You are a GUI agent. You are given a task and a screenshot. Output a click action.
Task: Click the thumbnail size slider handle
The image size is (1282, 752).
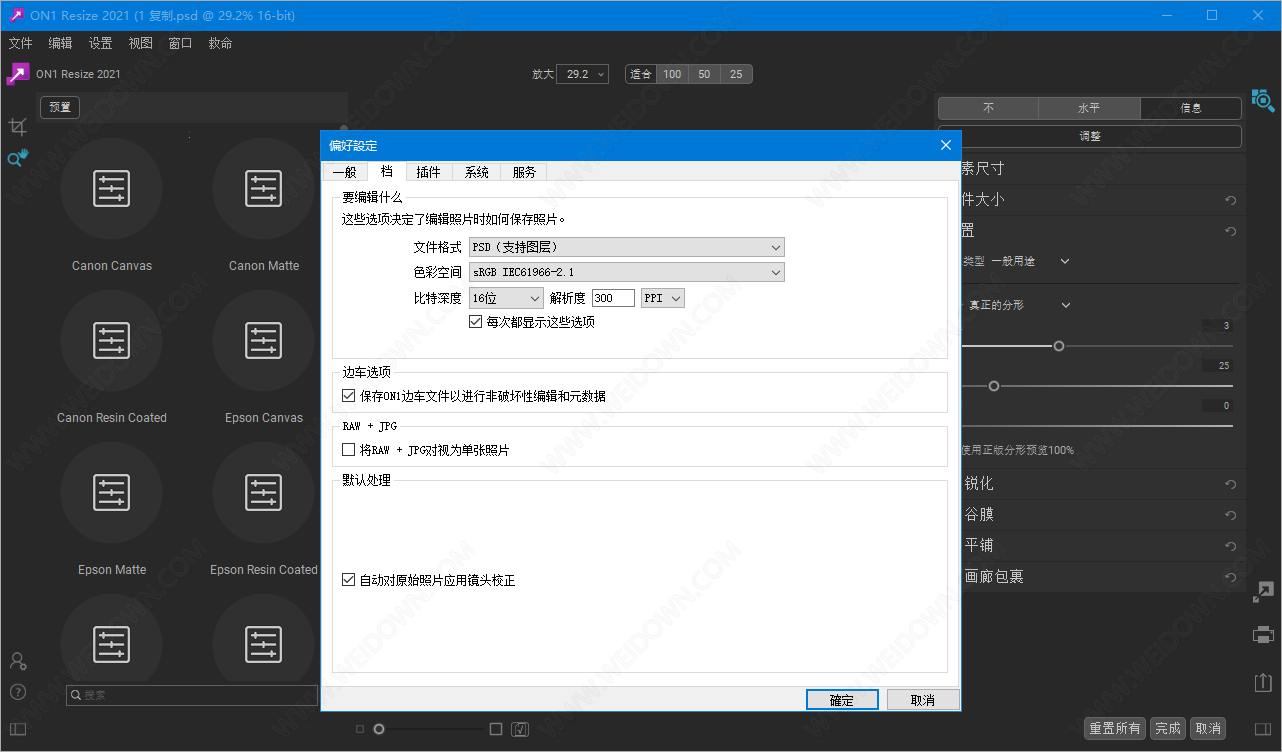(x=379, y=729)
